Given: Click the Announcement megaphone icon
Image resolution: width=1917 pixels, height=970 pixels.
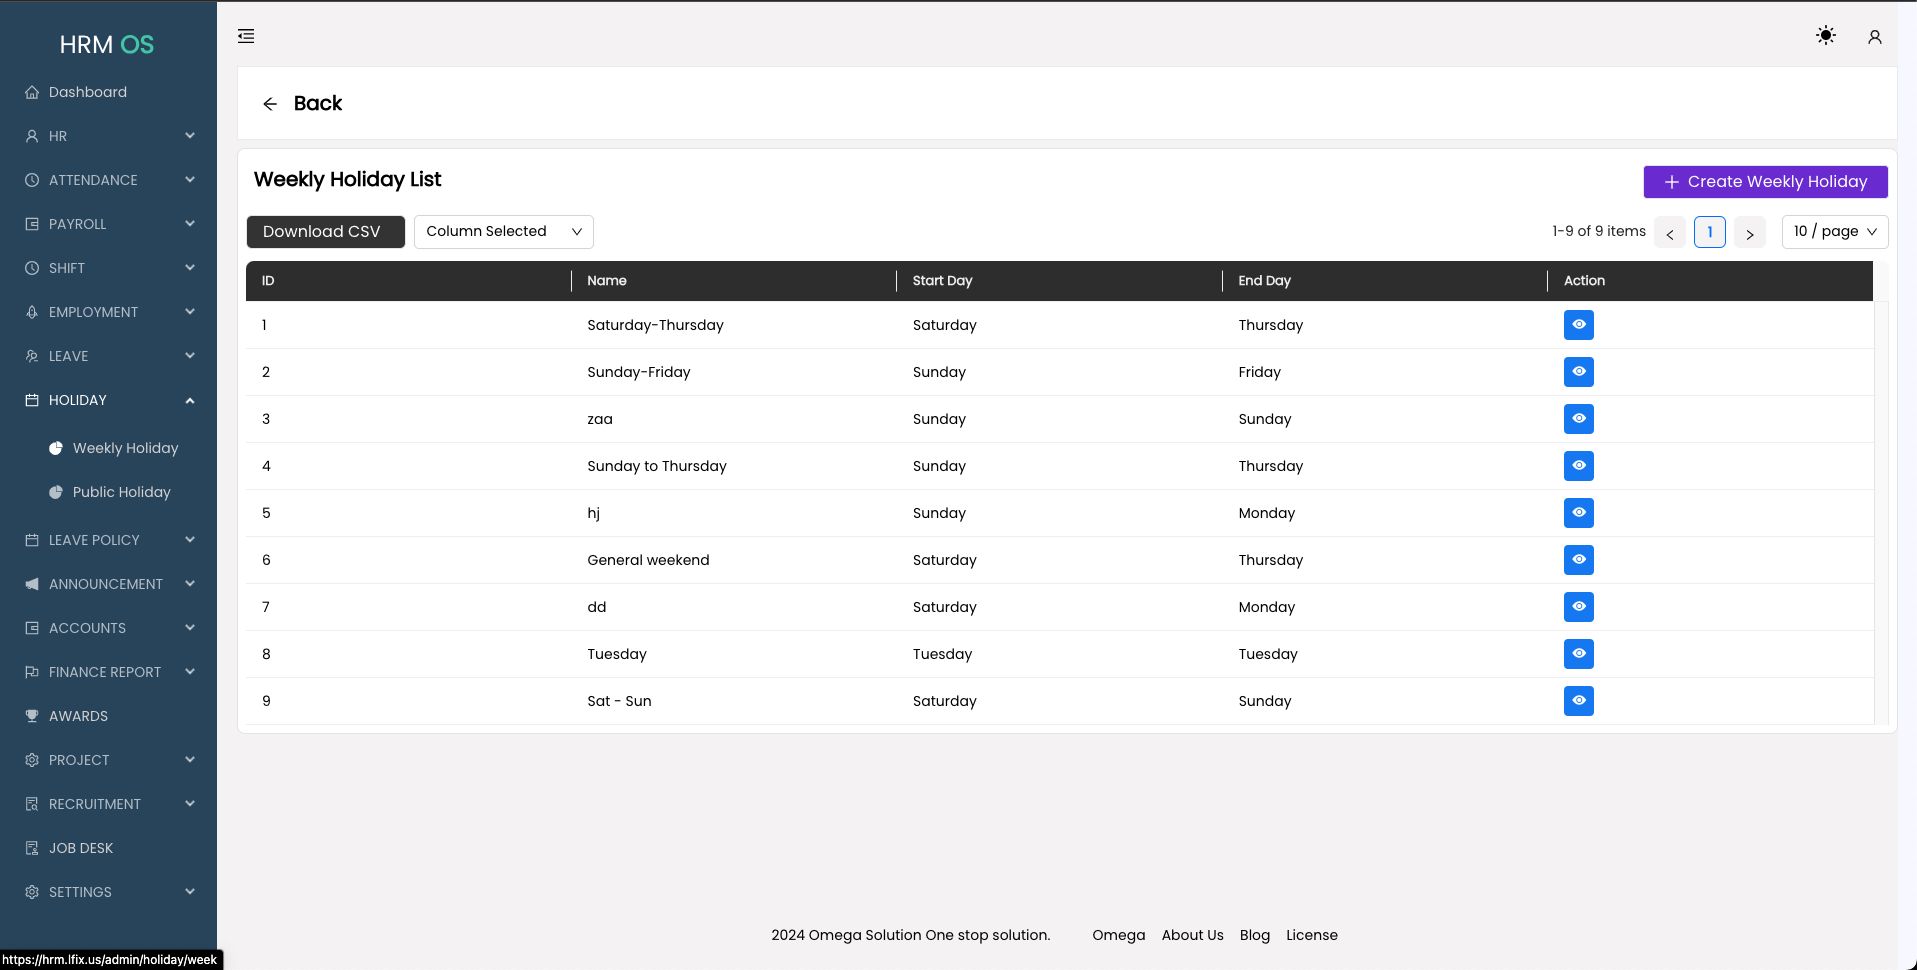Looking at the screenshot, I should click(32, 584).
